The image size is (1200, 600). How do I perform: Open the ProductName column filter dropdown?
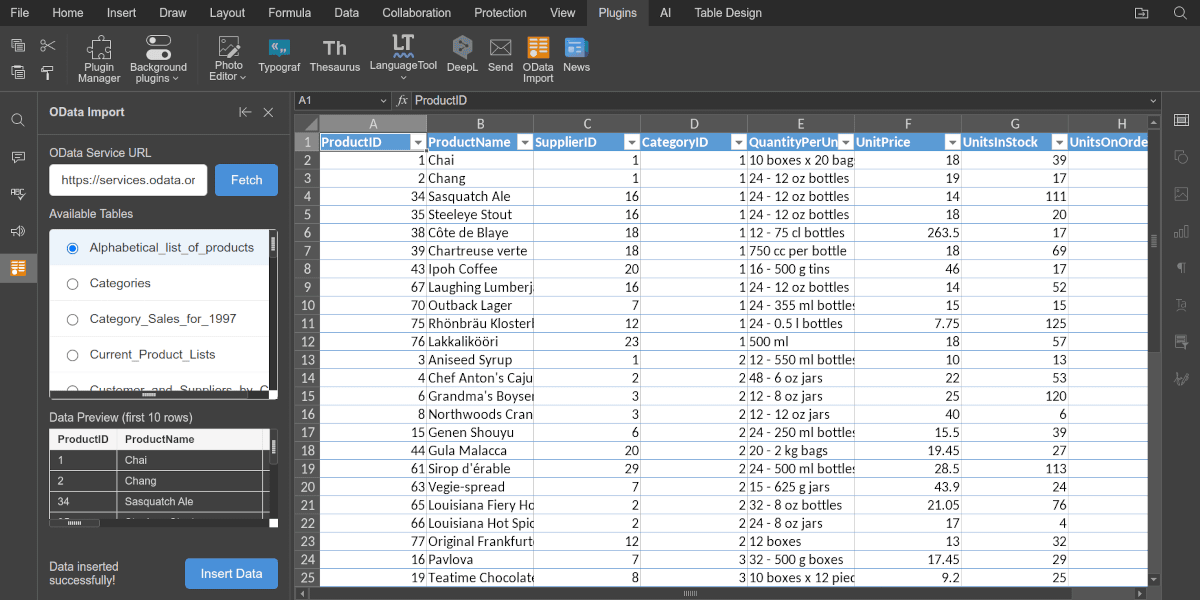(527, 141)
